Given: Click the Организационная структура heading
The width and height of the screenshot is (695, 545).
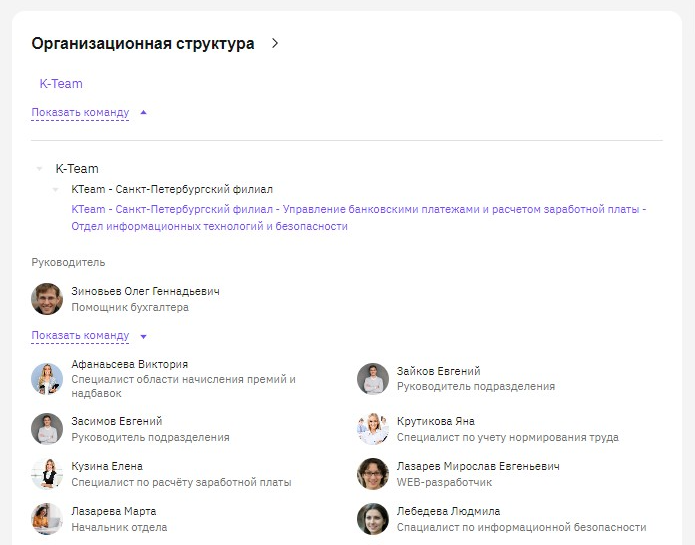Looking at the screenshot, I should click(143, 43).
